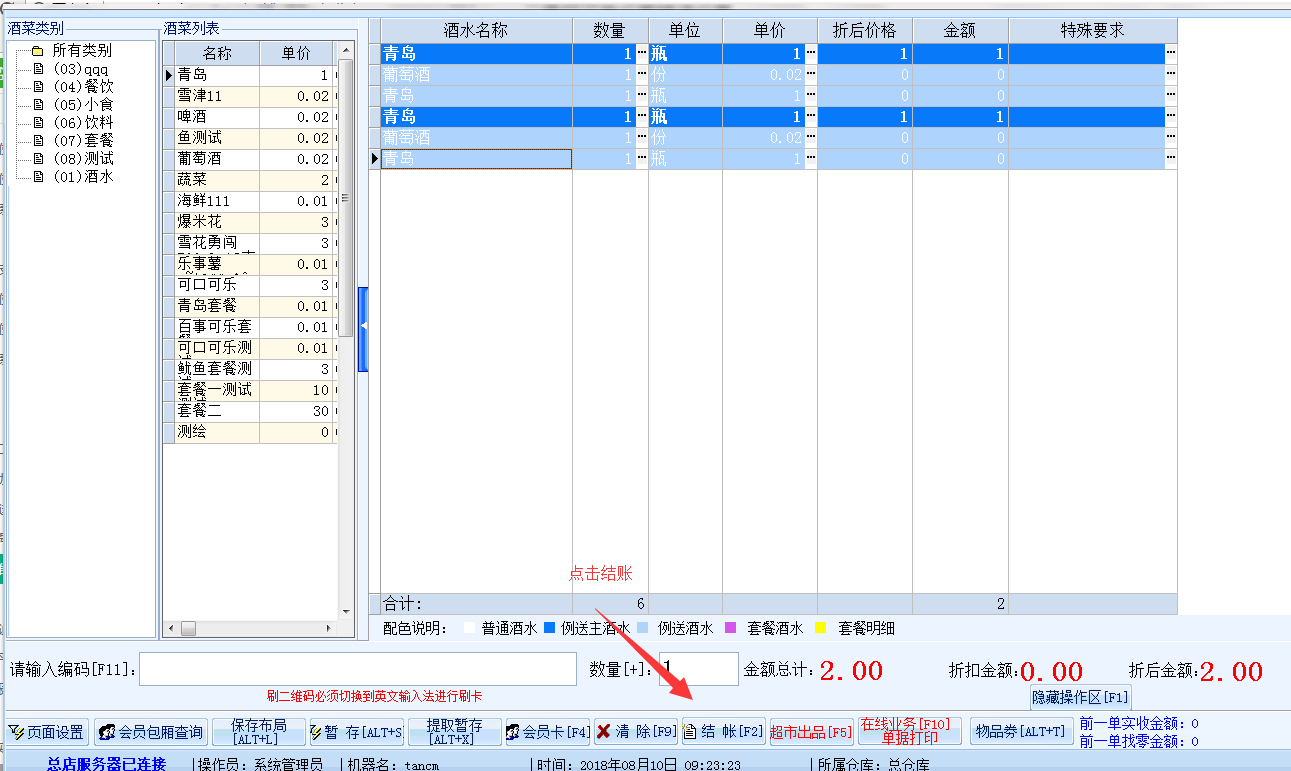This screenshot has height=771, width=1291.
Task: Select 雪花勇闯 in the dish list
Action: tap(217, 243)
